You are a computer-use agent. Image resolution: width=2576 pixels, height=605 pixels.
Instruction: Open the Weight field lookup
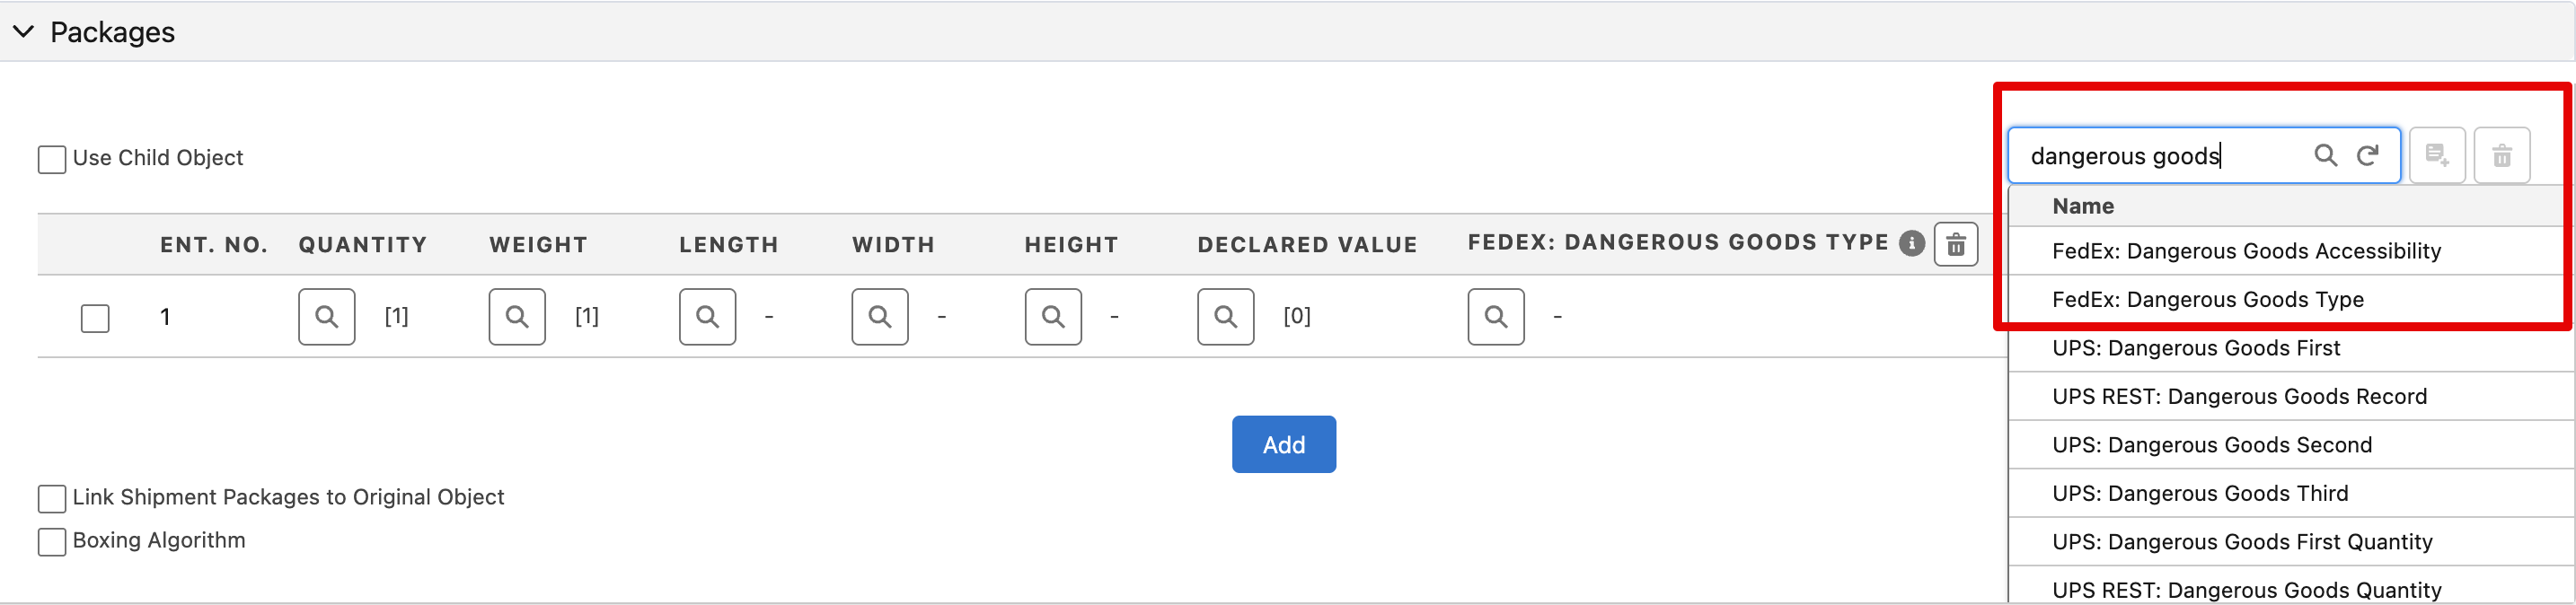(x=517, y=317)
